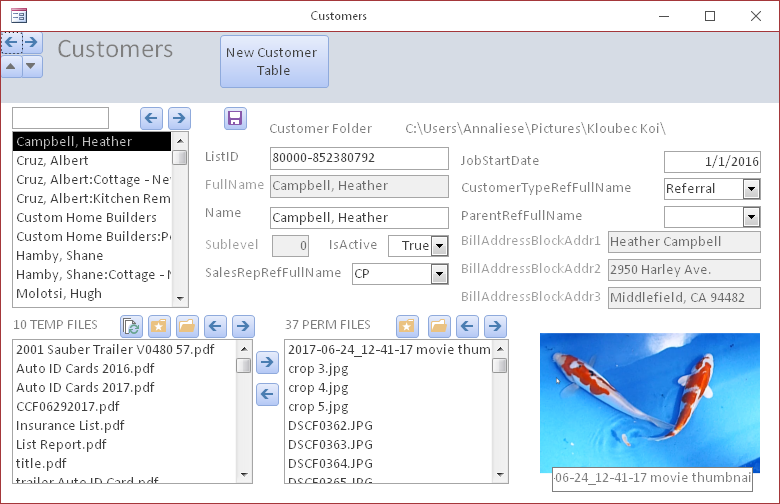Click the right arrow in Temp Files toolbar
The width and height of the screenshot is (780, 504).
[243, 326]
